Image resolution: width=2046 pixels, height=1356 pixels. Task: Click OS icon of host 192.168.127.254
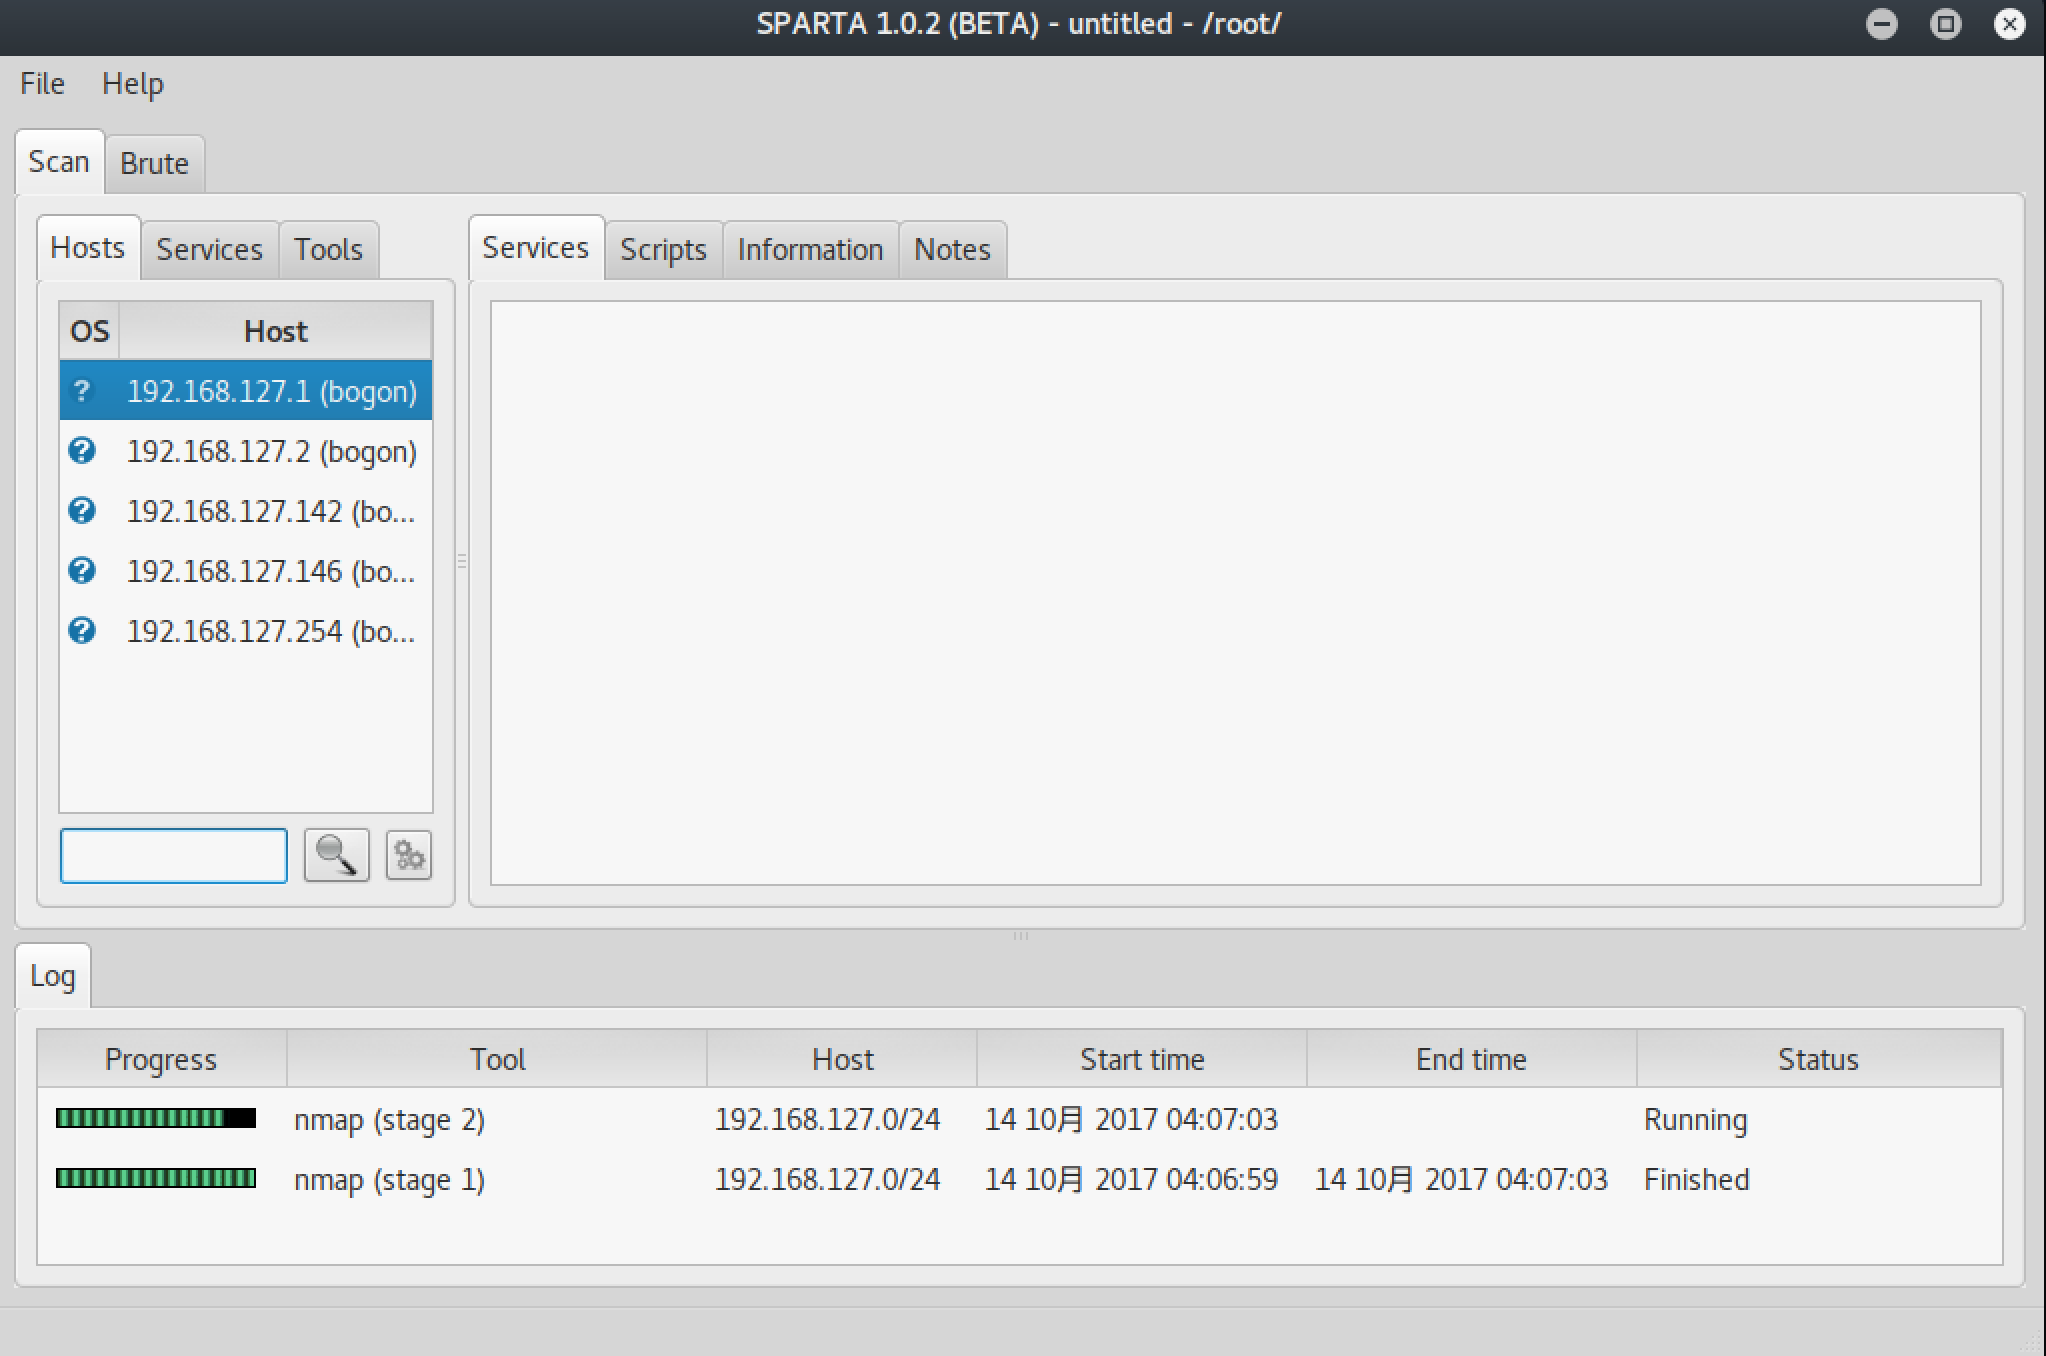[x=82, y=631]
